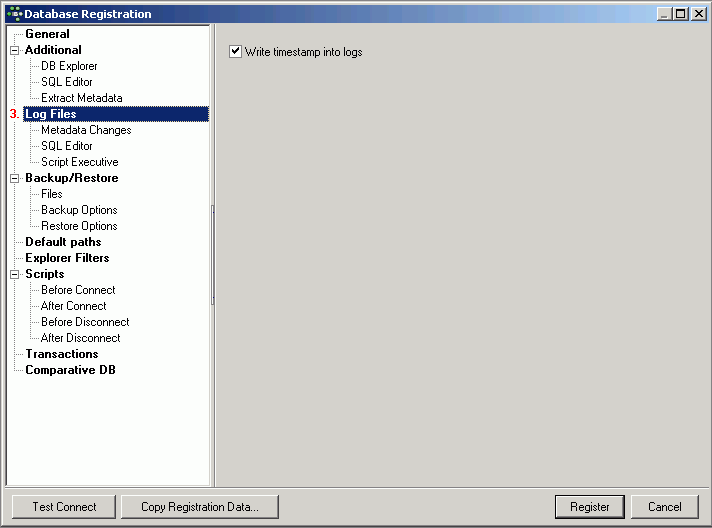Viewport: 712px width, 528px height.
Task: Click the Cancel button
Action: click(x=665, y=507)
